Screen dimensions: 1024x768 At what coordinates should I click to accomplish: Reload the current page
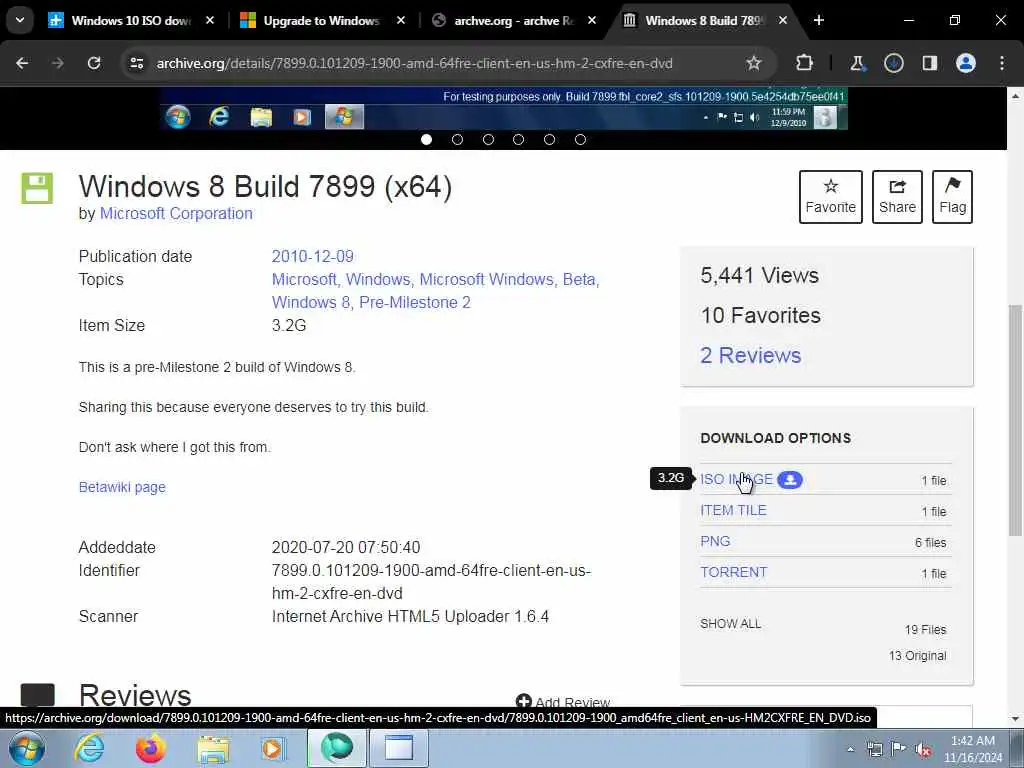click(x=94, y=63)
